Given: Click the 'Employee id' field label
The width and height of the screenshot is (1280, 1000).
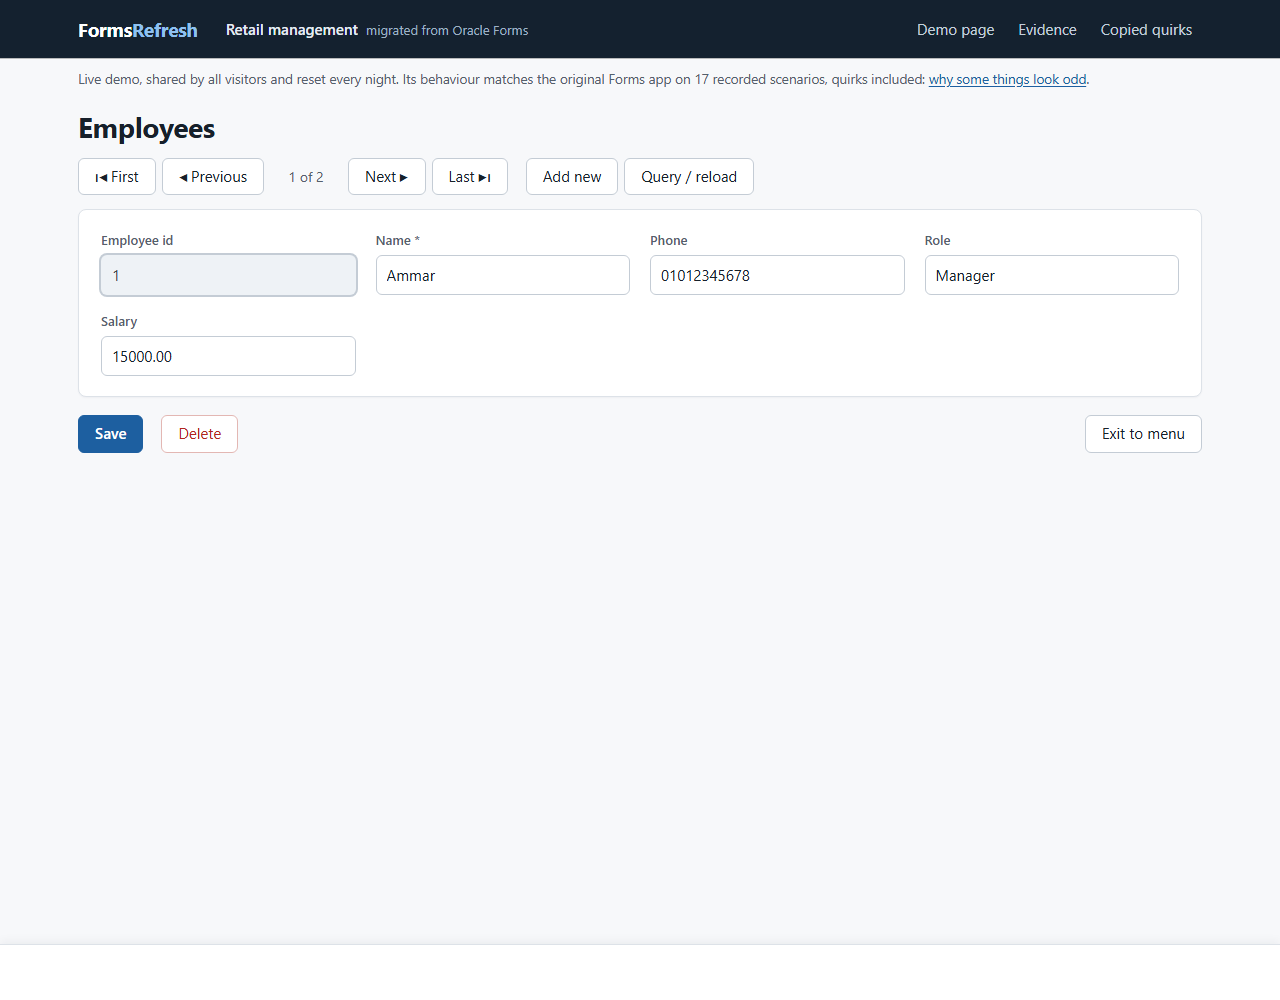Looking at the screenshot, I should point(137,240).
